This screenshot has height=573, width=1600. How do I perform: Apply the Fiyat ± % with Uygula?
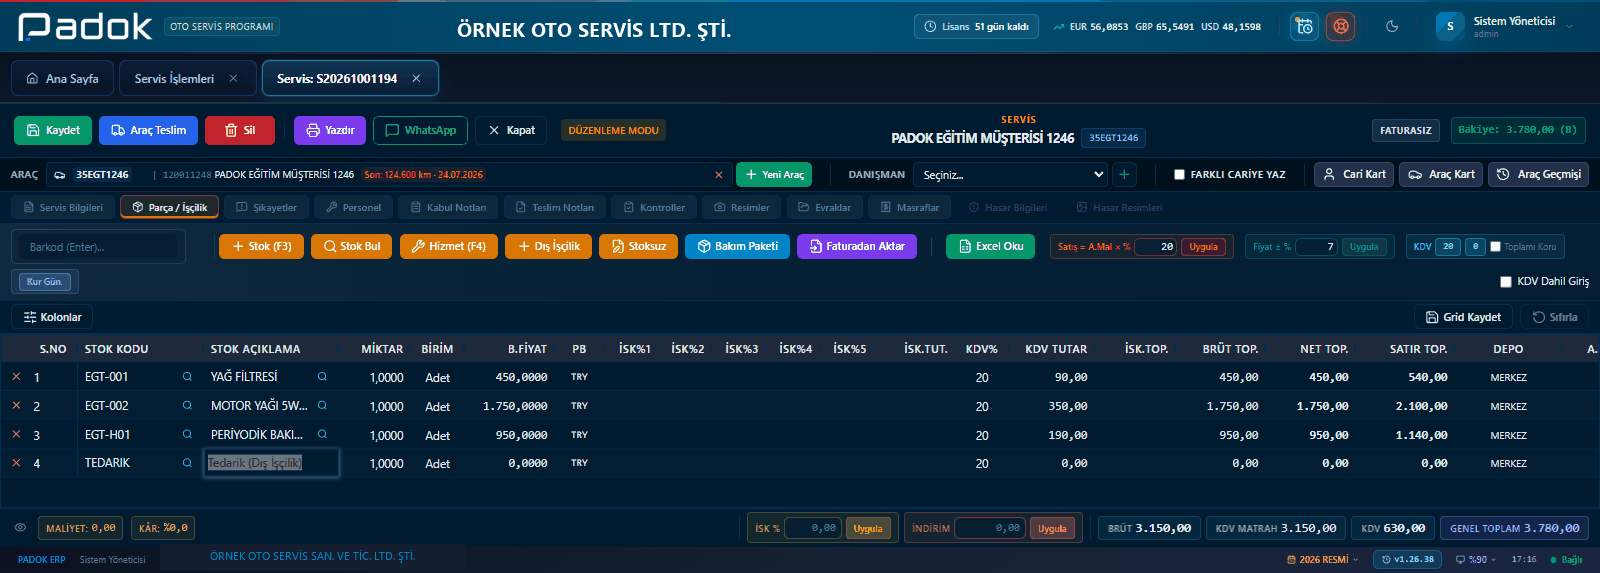pos(1364,247)
